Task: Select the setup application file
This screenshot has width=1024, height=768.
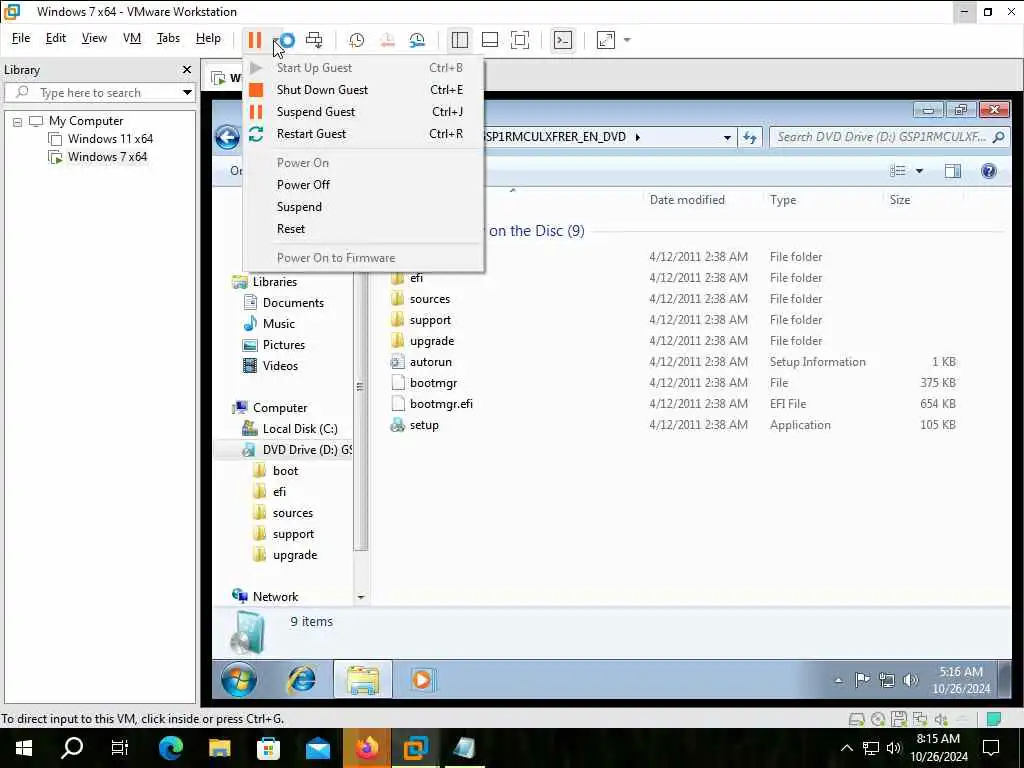Action: [x=424, y=425]
